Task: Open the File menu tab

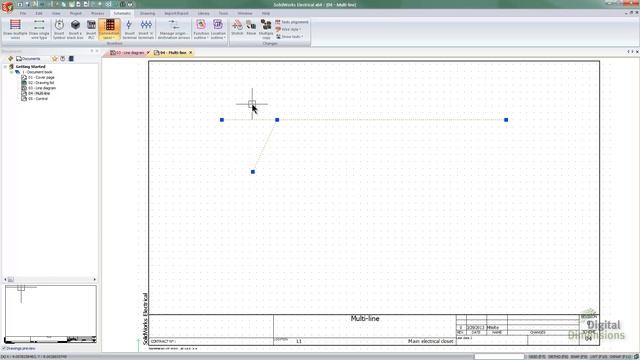Action: point(23,13)
